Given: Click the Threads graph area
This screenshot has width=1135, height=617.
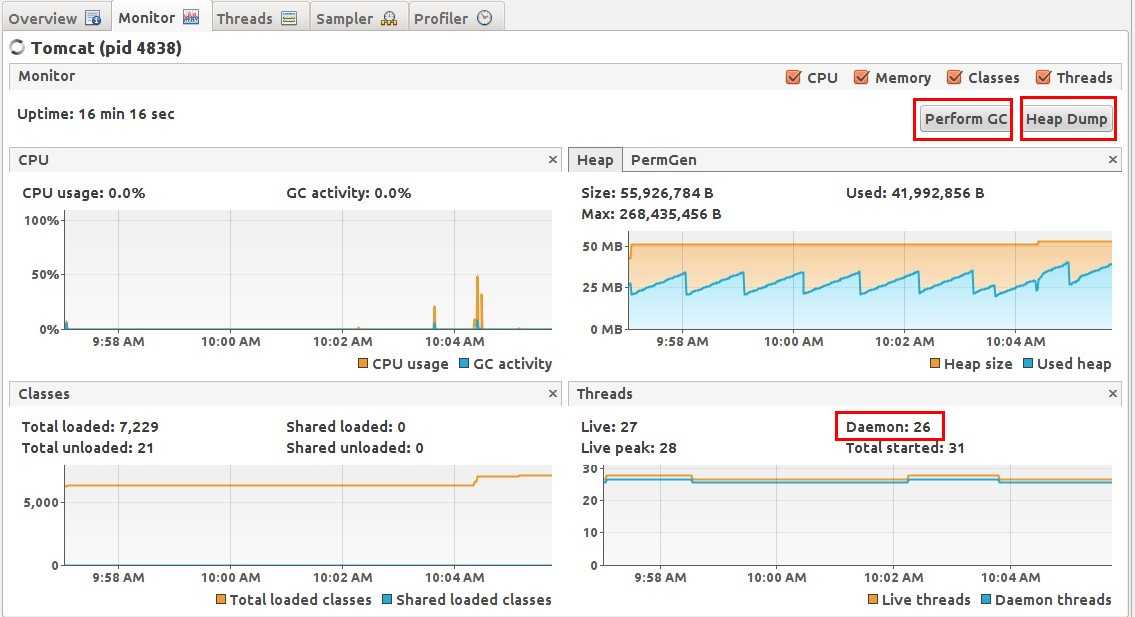Looking at the screenshot, I should point(857,515).
